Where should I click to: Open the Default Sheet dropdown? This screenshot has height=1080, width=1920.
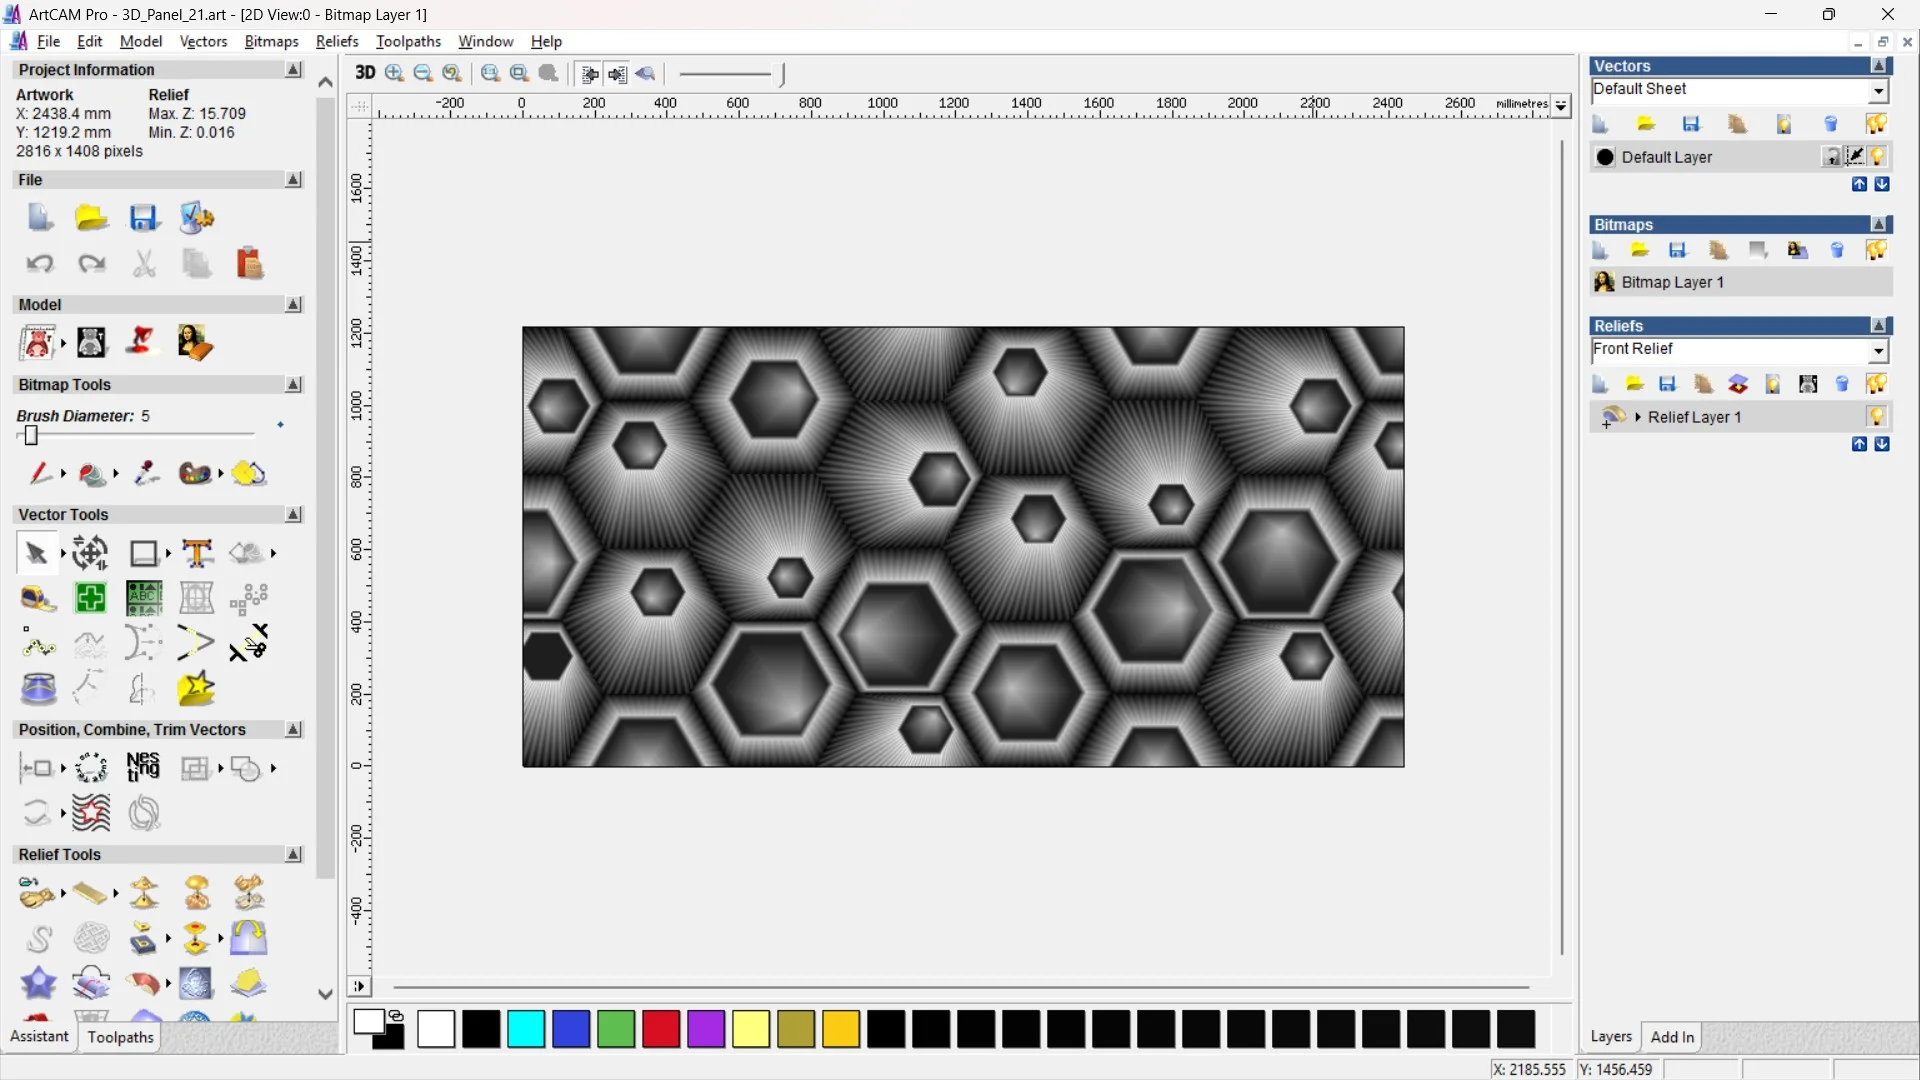coord(1878,91)
